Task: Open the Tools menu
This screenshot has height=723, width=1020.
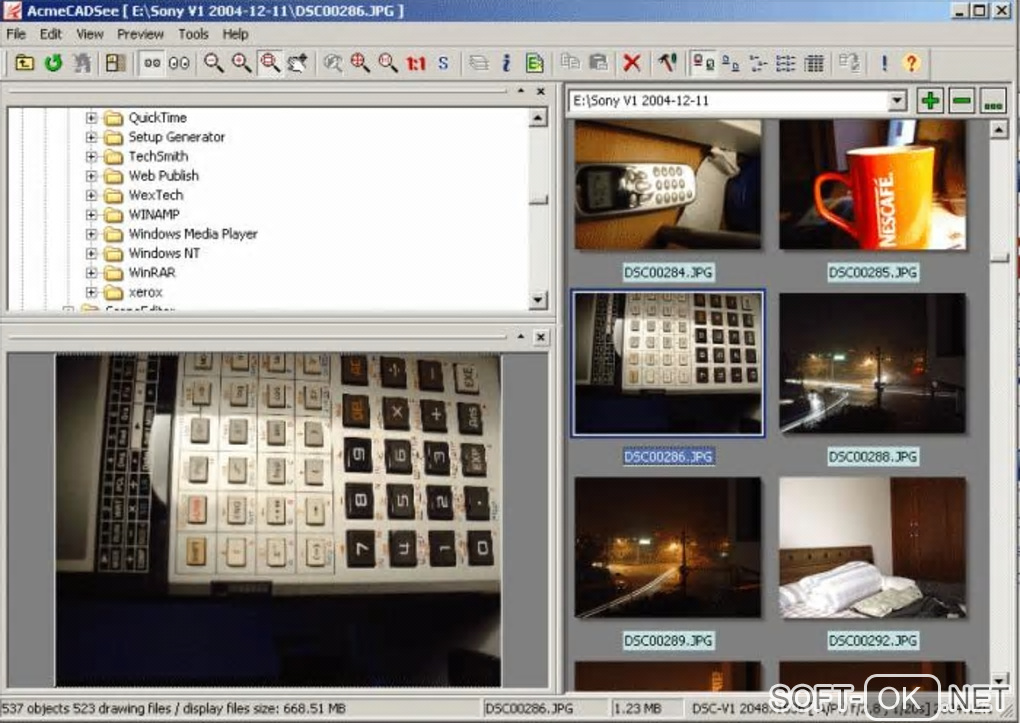Action: 193,34
